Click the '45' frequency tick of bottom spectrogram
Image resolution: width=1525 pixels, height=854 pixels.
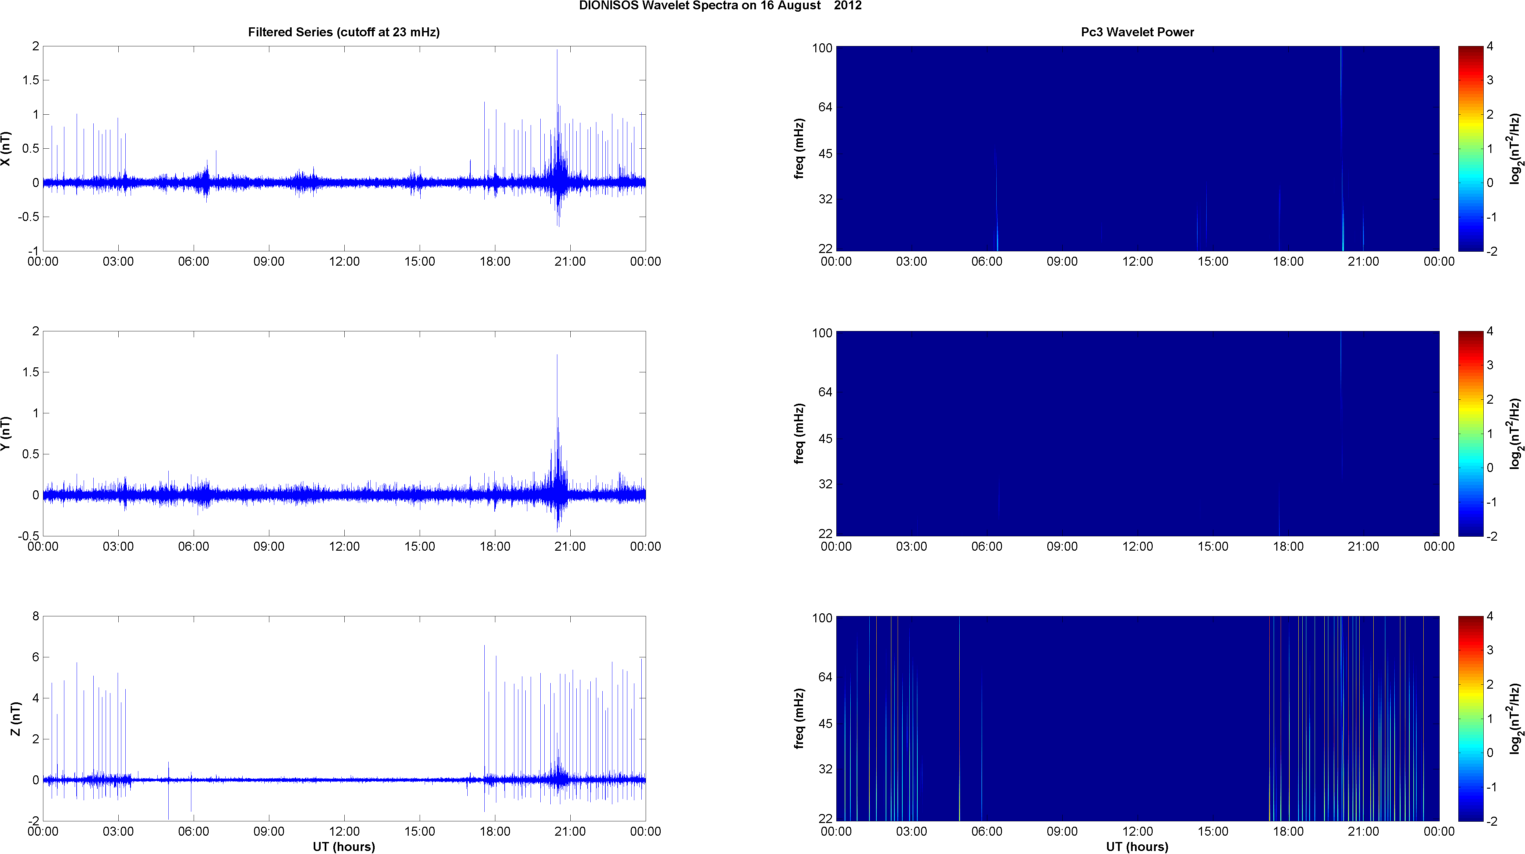pos(825,724)
